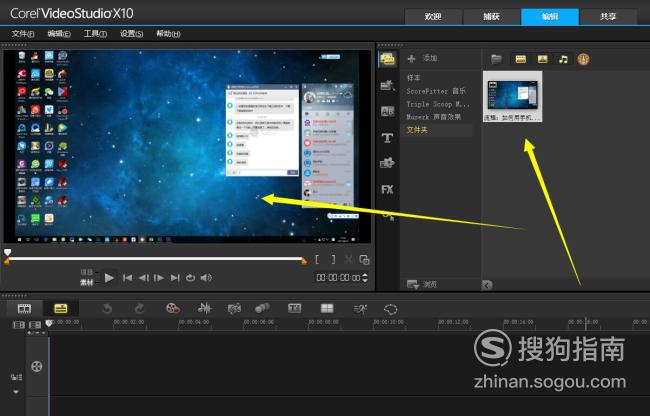The height and width of the screenshot is (416, 650).
Task: Open the Graphics library panel
Action: [387, 163]
